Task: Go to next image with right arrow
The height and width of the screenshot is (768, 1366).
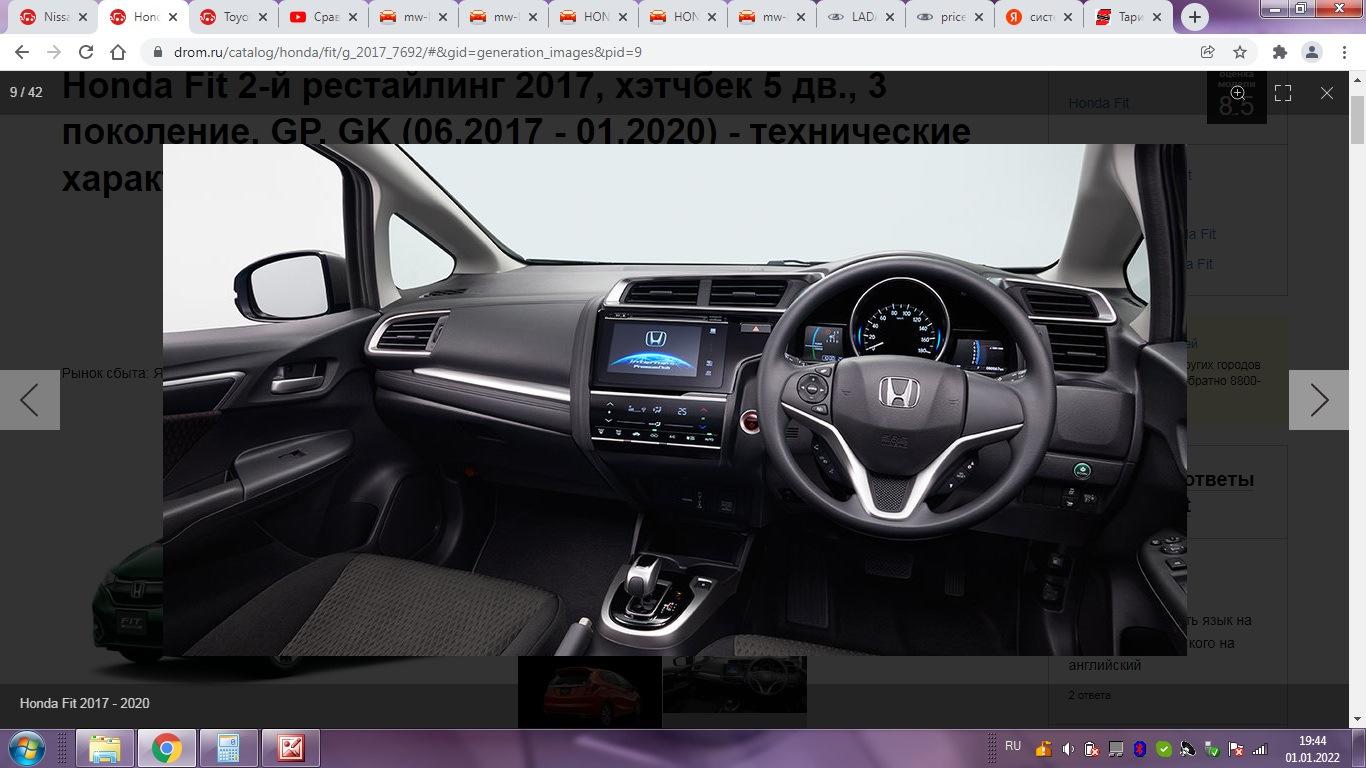Action: coord(1319,400)
